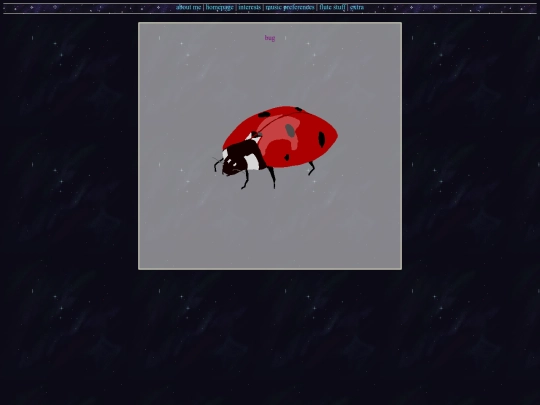Go to the "homepage" link
540x405 pixels.
click(x=220, y=7)
